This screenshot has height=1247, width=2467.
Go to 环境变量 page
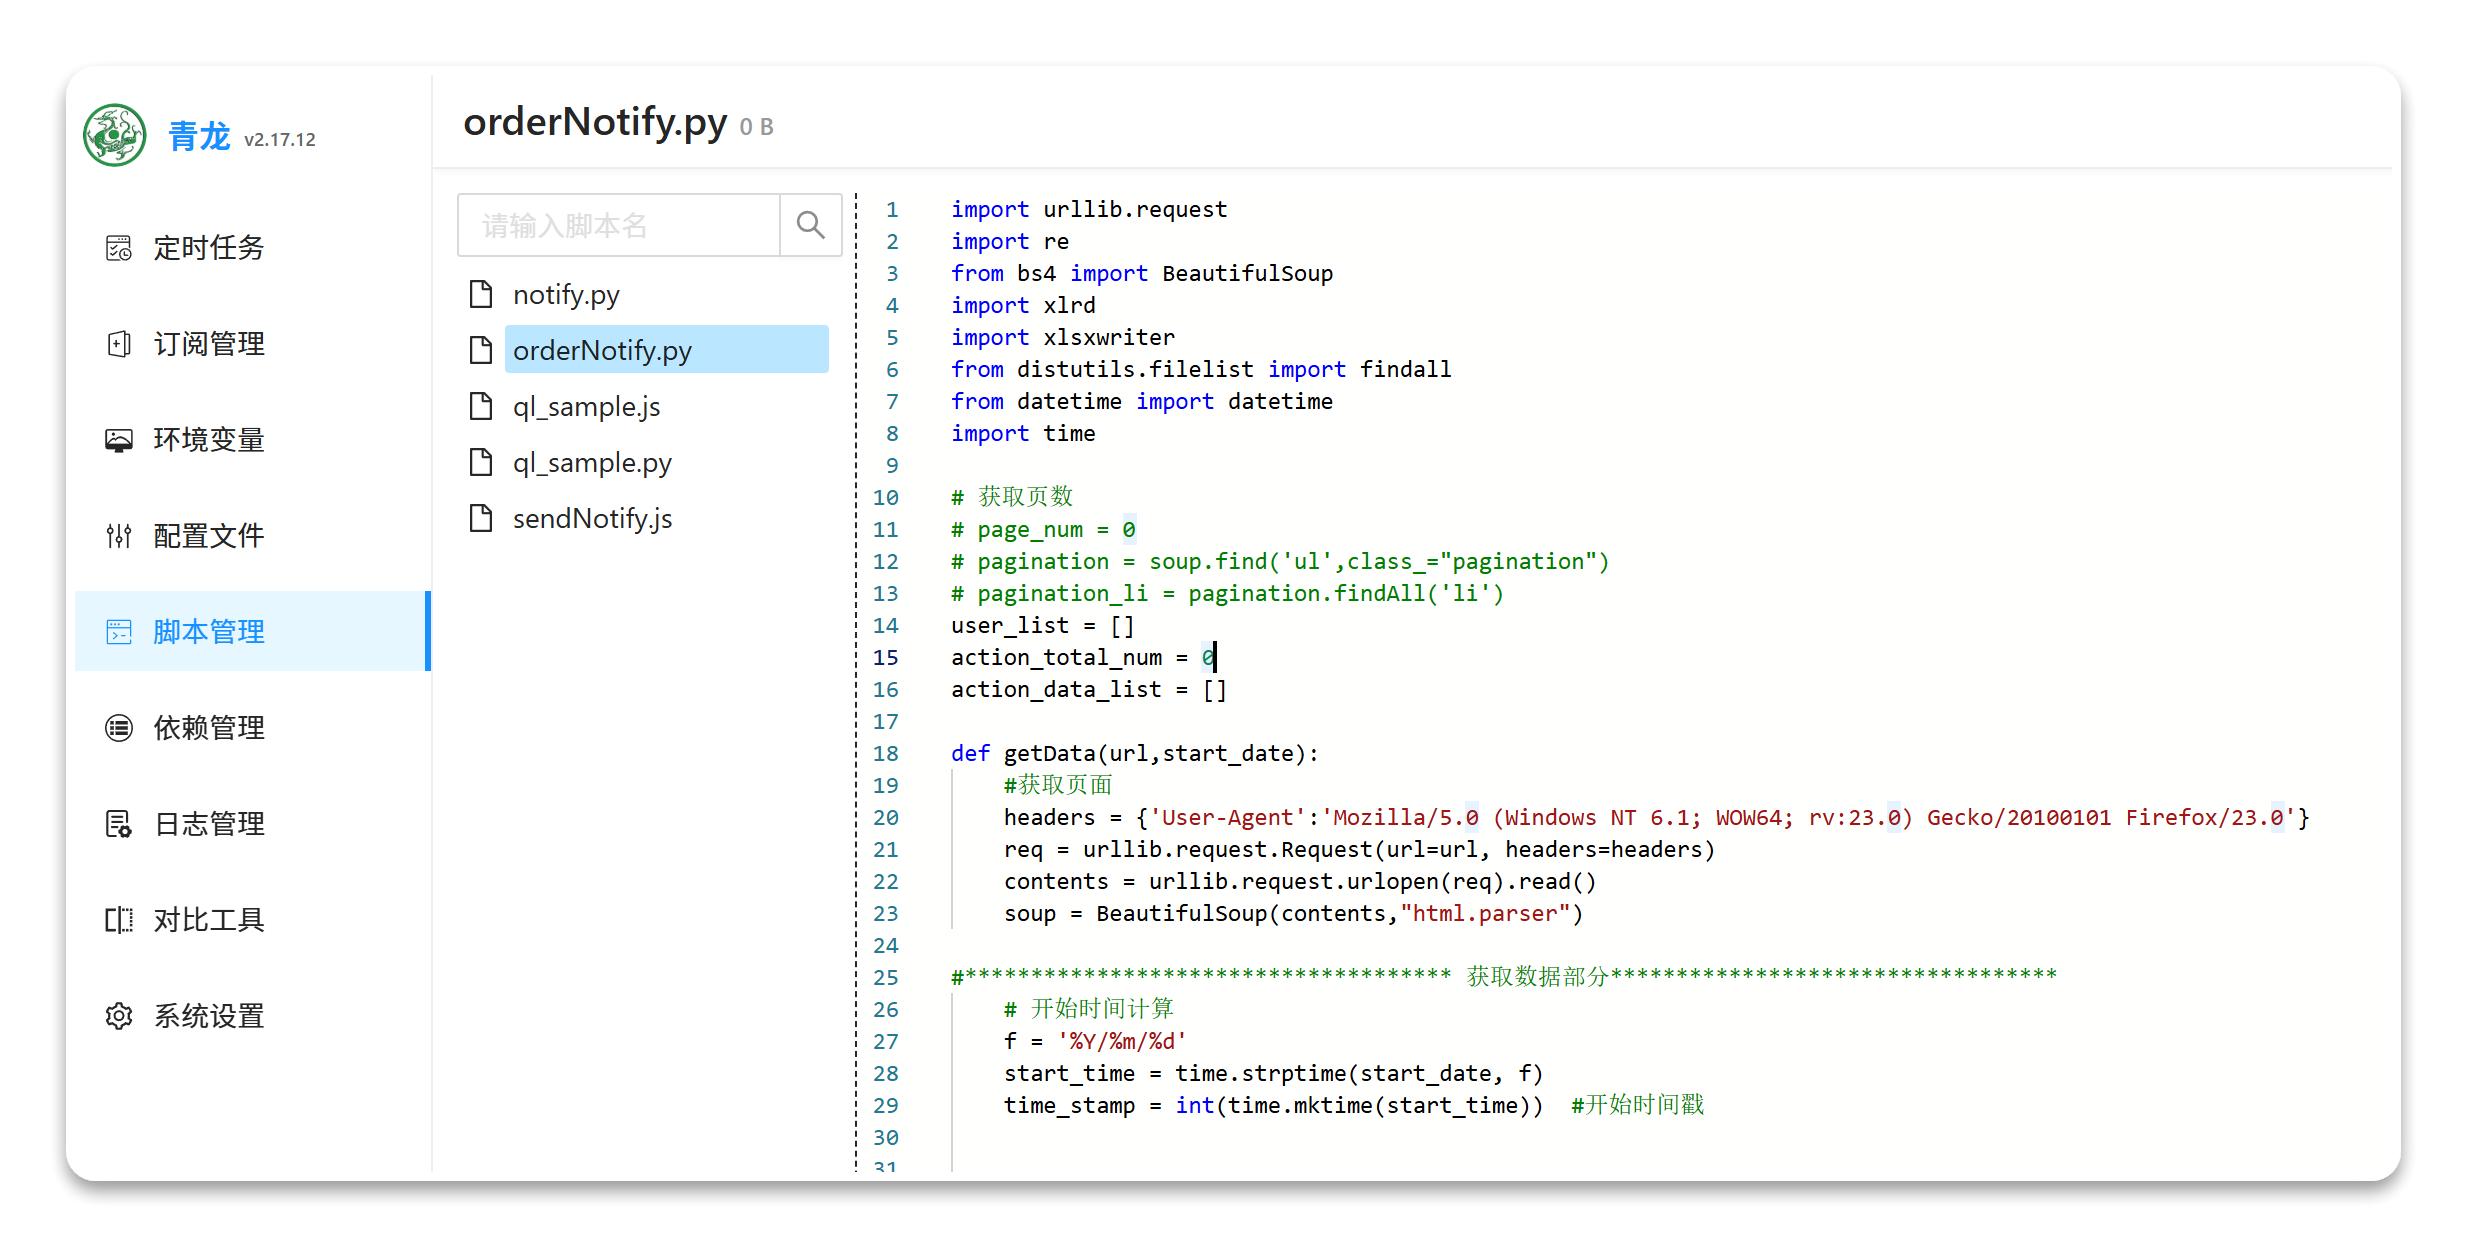pyautogui.click(x=253, y=440)
